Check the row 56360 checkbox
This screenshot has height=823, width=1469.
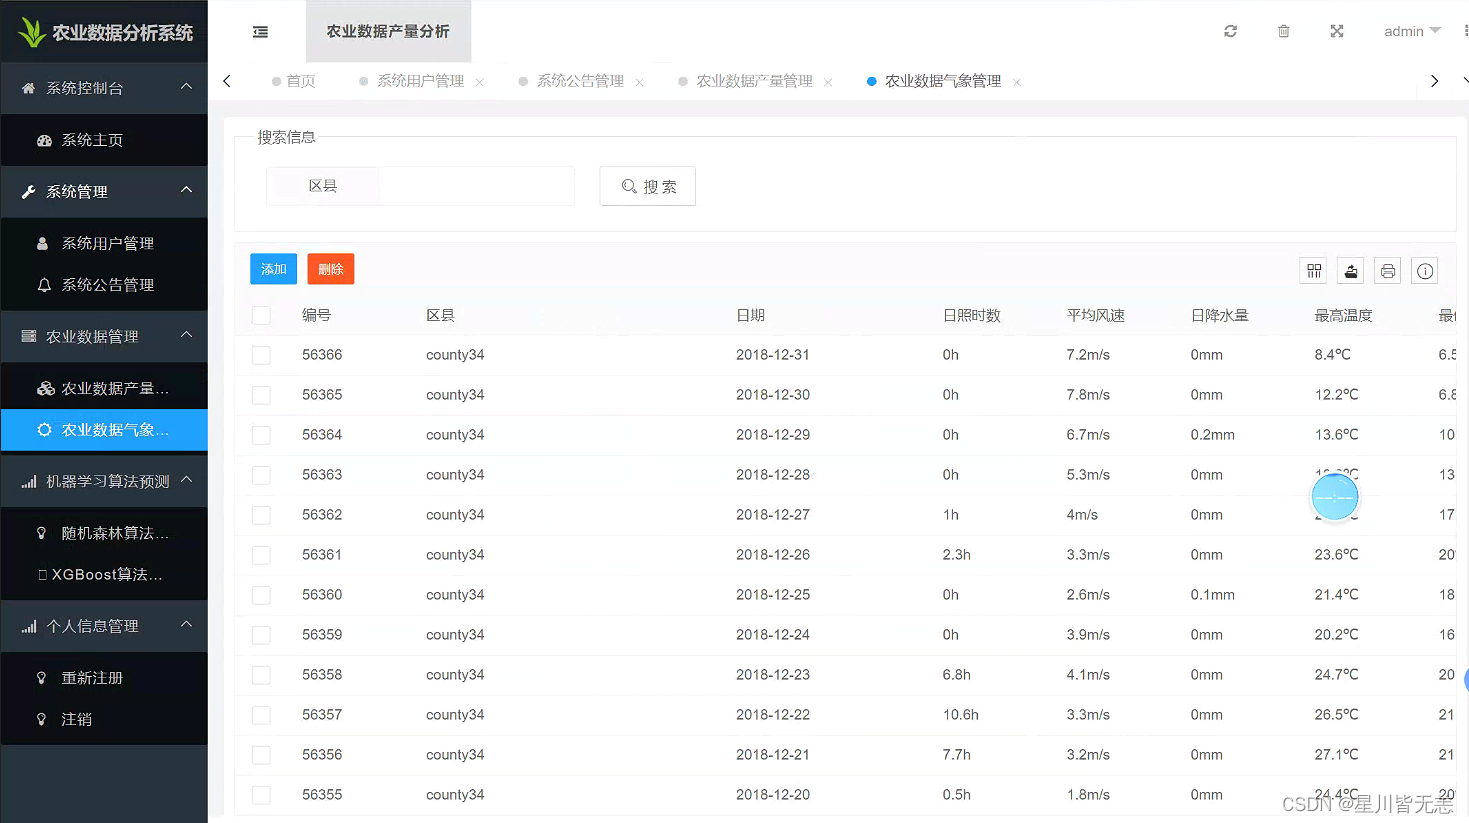261,595
